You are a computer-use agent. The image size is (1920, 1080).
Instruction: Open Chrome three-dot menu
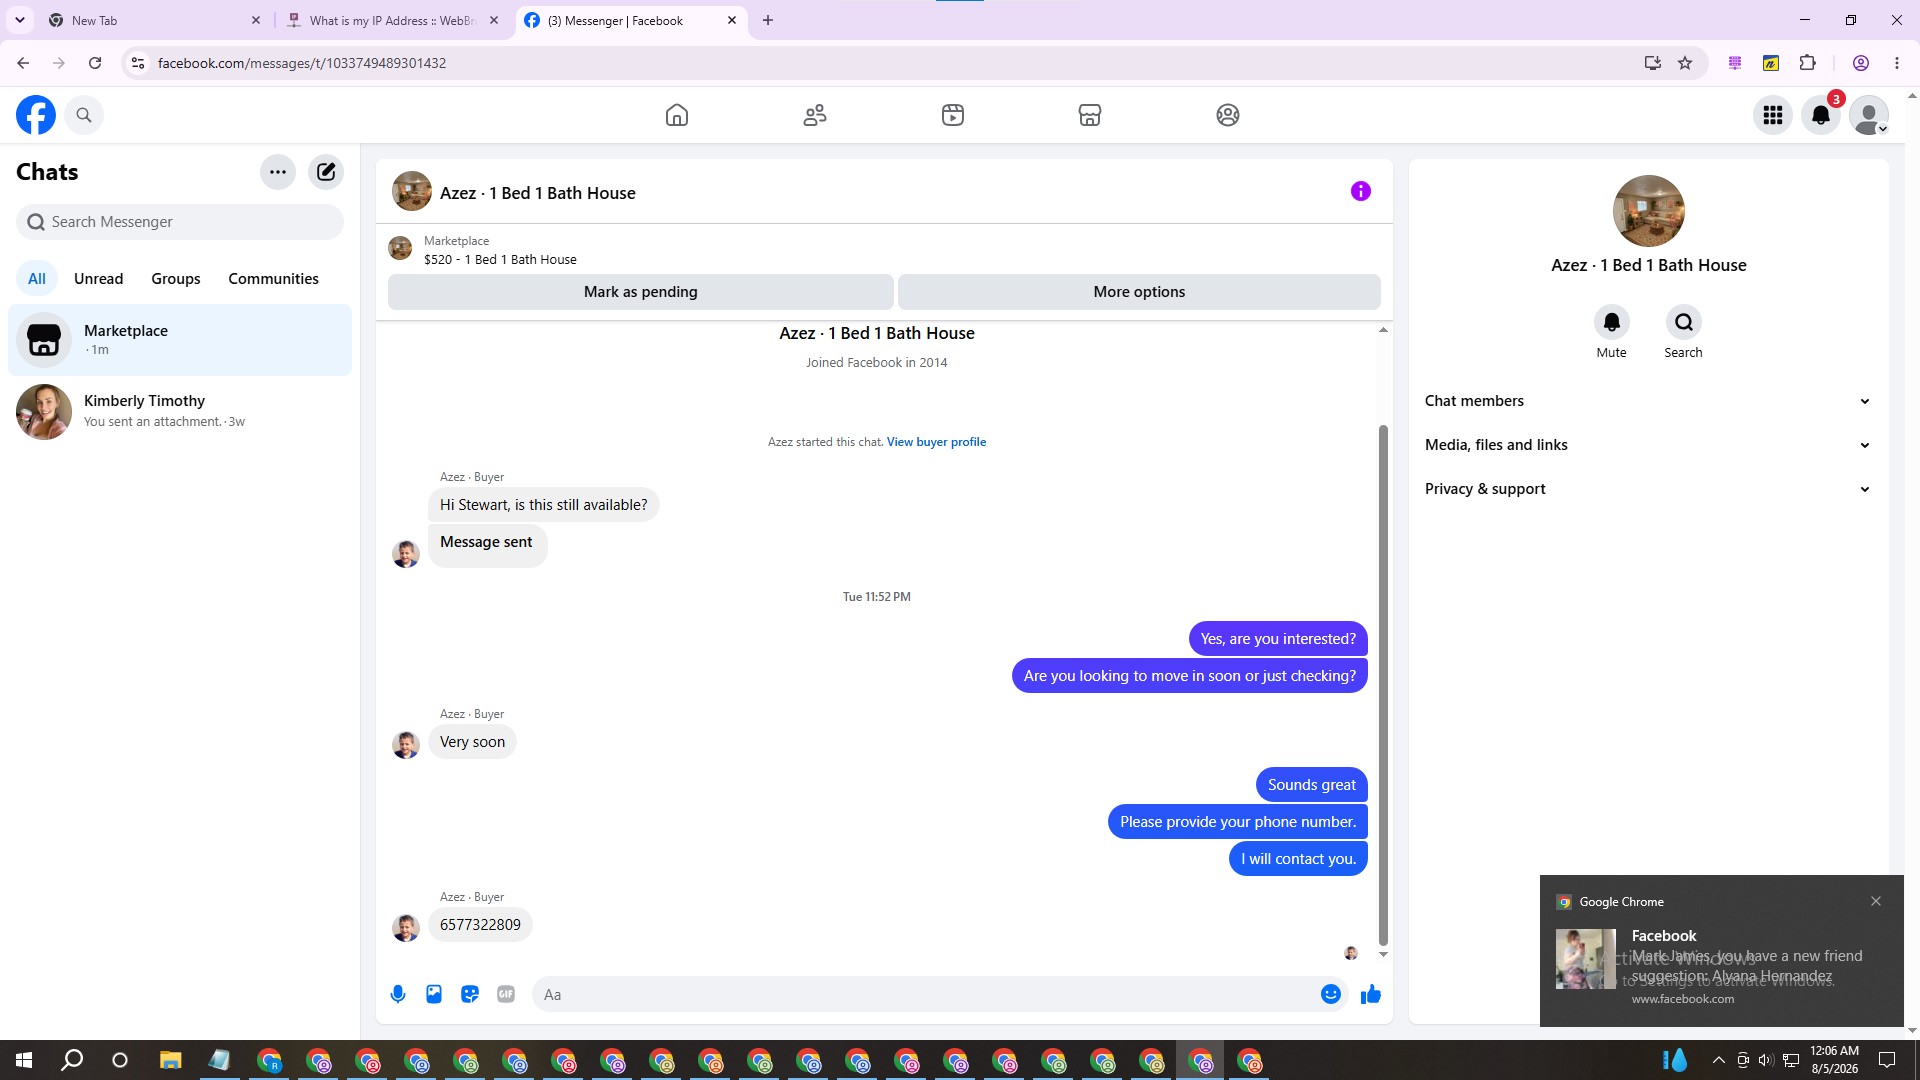coord(1897,63)
